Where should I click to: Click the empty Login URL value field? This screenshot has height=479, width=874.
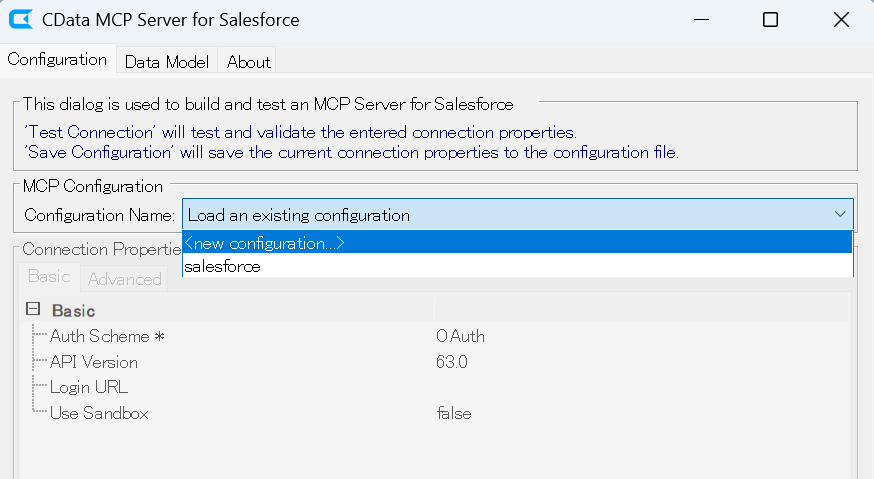pos(641,387)
